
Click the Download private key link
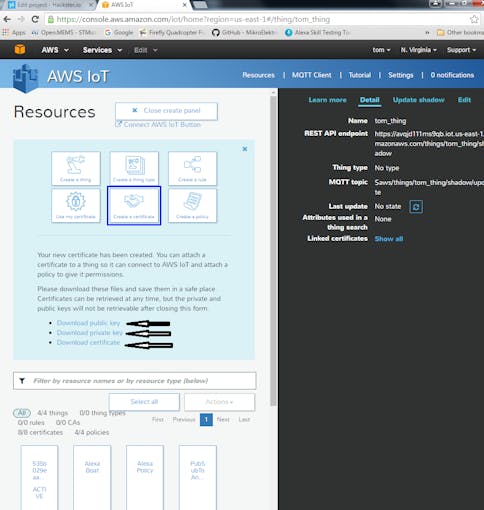[90, 333]
